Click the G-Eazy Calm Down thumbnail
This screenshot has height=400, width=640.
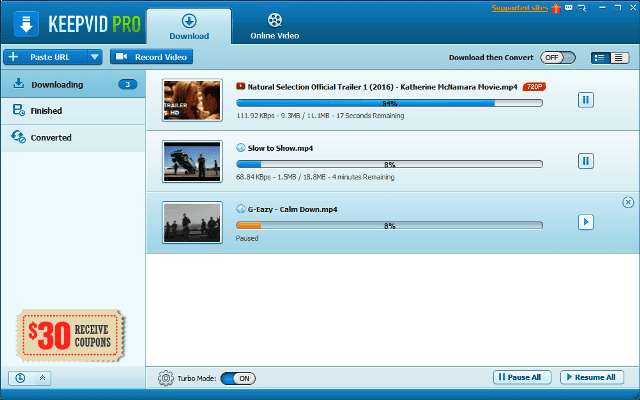point(192,222)
